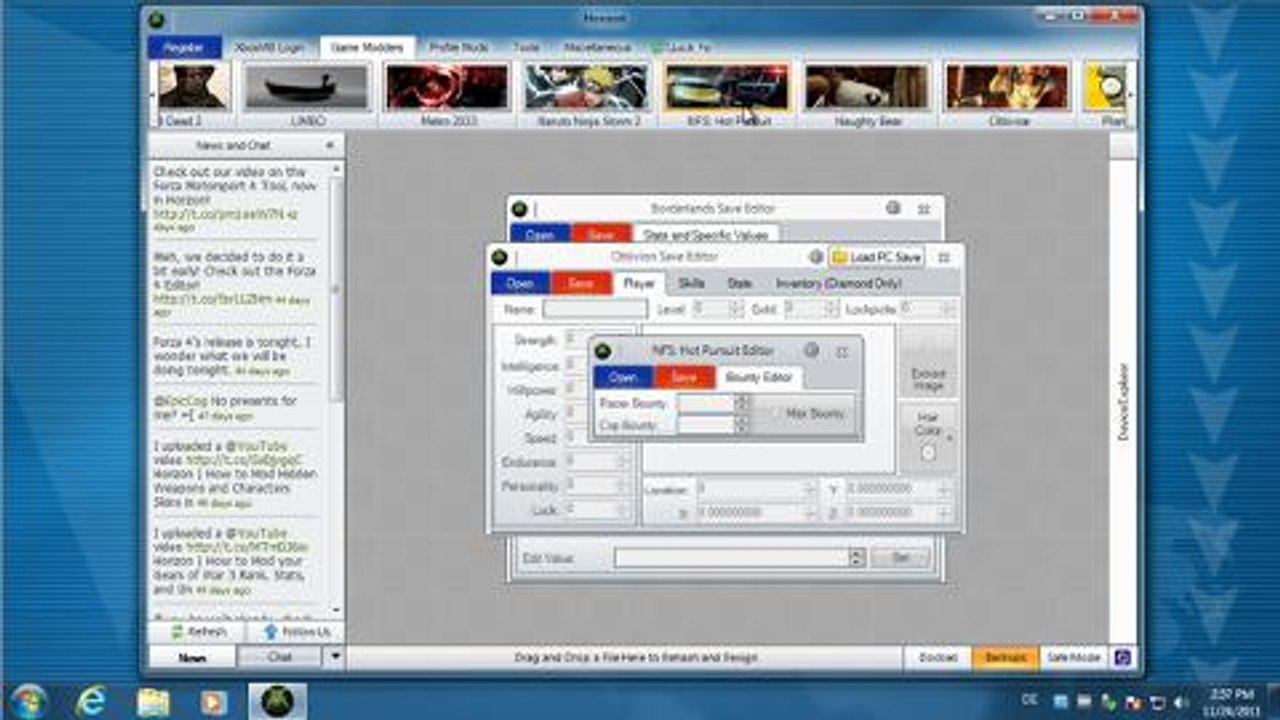Viewport: 1280px width, 720px height.
Task: Click the Follow Us button
Action: click(295, 632)
